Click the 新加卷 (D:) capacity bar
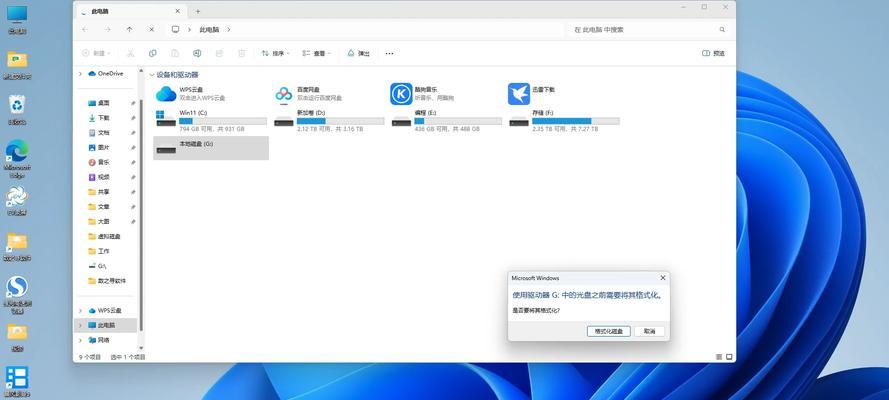The width and height of the screenshot is (889, 400). [341, 121]
